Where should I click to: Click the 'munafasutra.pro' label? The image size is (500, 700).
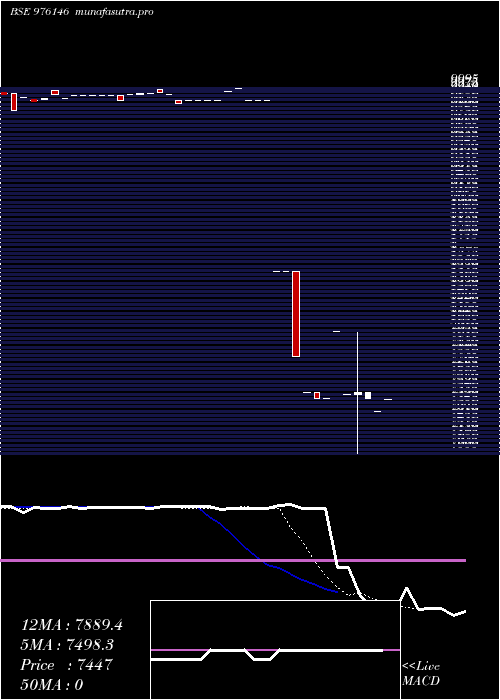(x=115, y=12)
